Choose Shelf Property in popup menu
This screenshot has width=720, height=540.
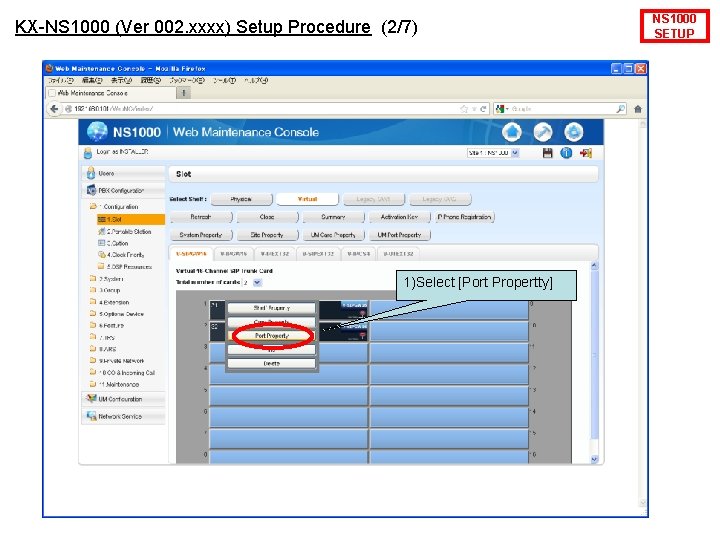pyautogui.click(x=271, y=308)
